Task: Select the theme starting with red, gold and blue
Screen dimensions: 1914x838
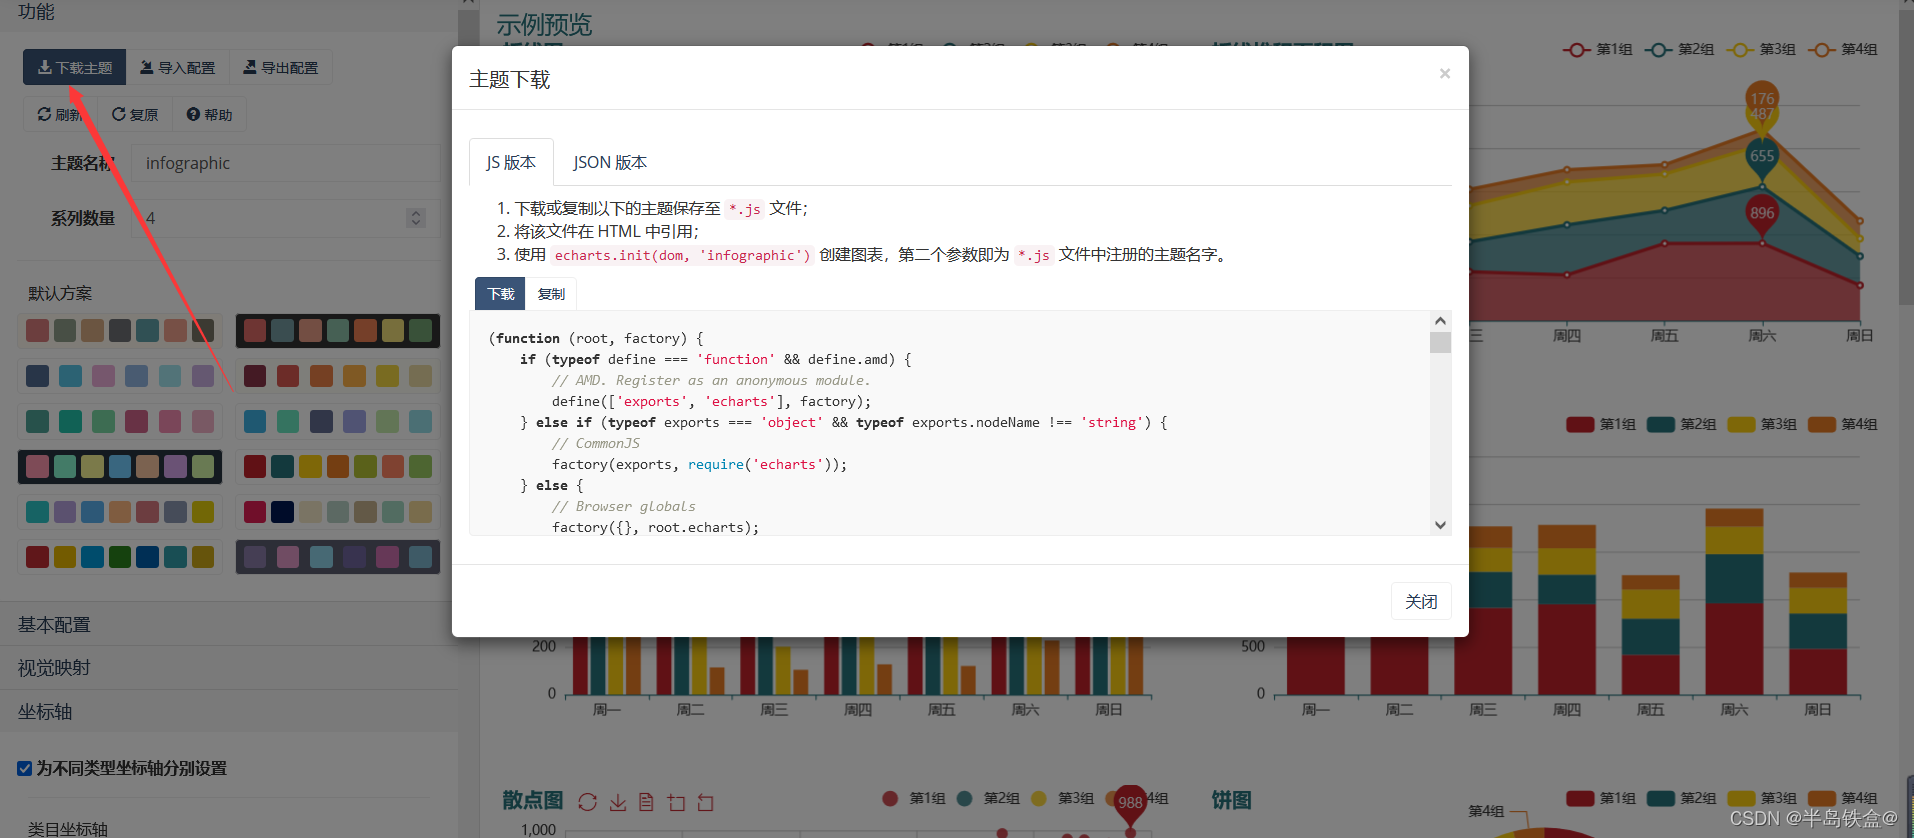Action: tap(120, 557)
